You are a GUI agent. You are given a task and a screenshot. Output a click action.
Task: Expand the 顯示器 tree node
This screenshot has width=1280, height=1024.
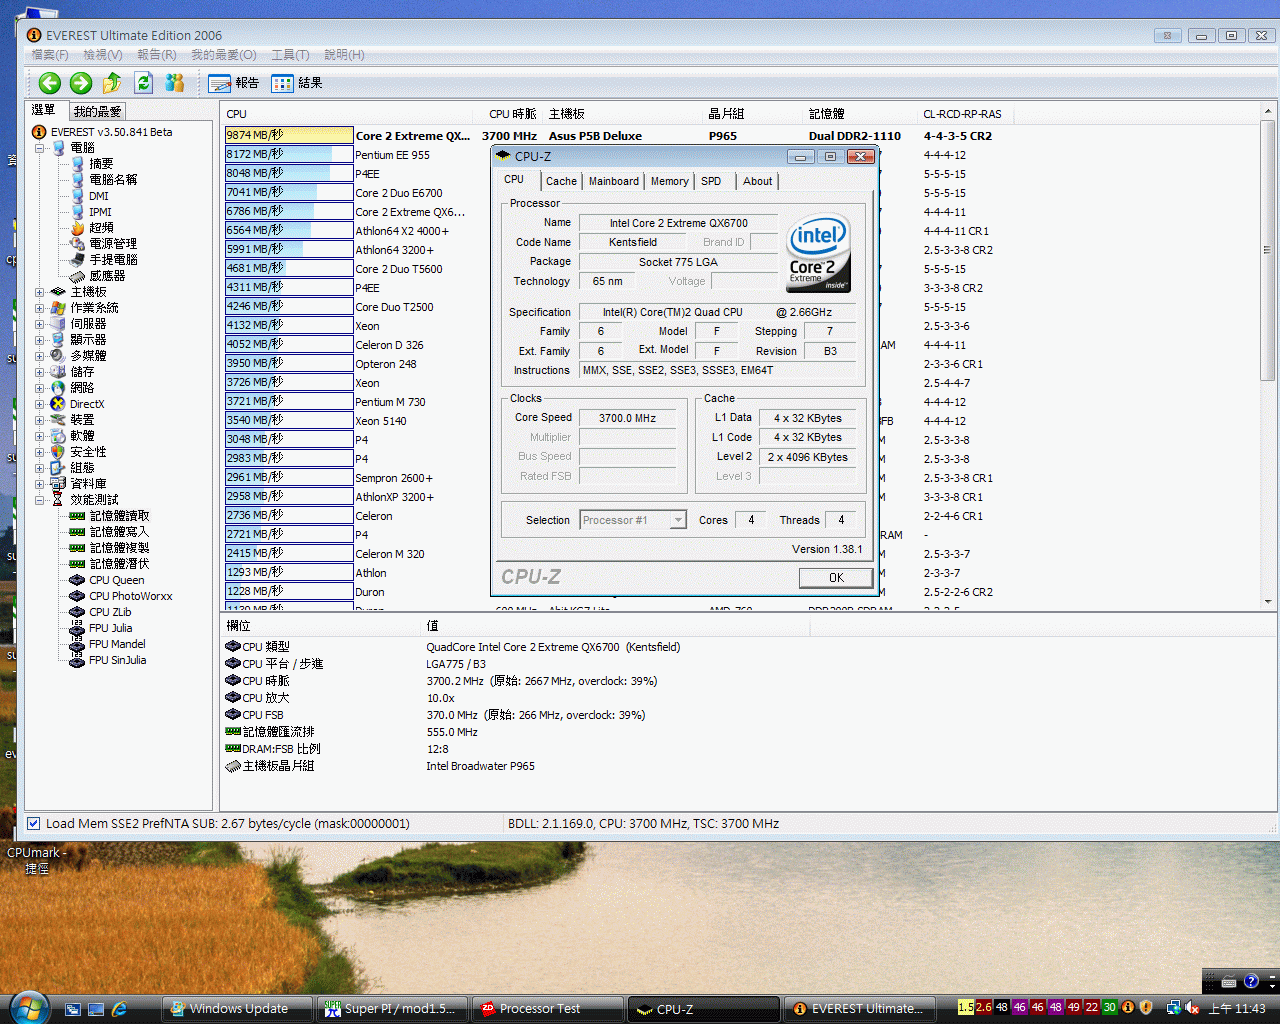click(x=40, y=340)
